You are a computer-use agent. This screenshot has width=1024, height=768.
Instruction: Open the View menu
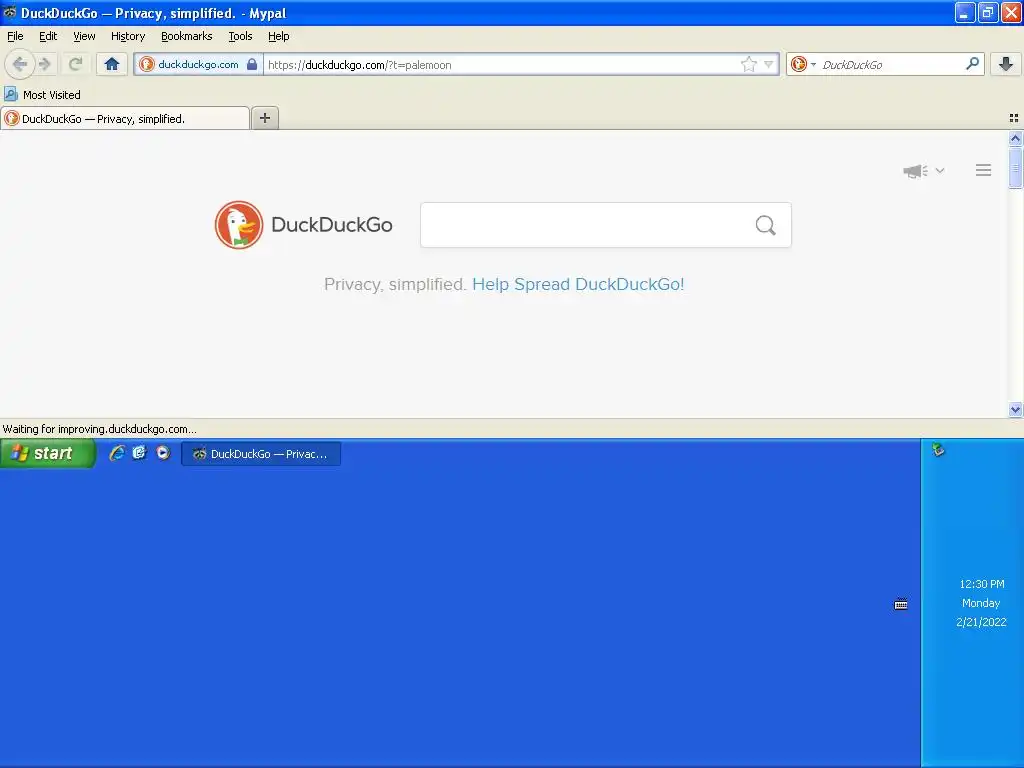coord(84,37)
